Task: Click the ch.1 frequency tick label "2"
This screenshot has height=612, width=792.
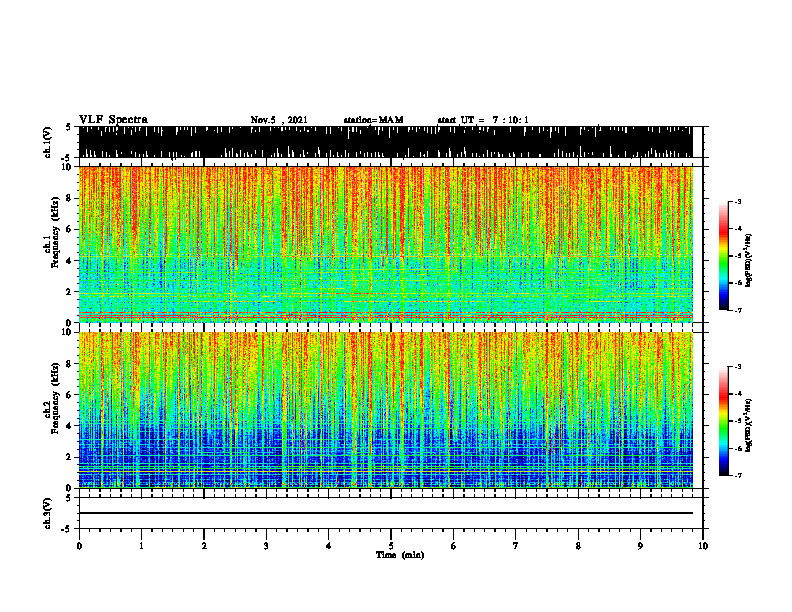Action: point(70,292)
